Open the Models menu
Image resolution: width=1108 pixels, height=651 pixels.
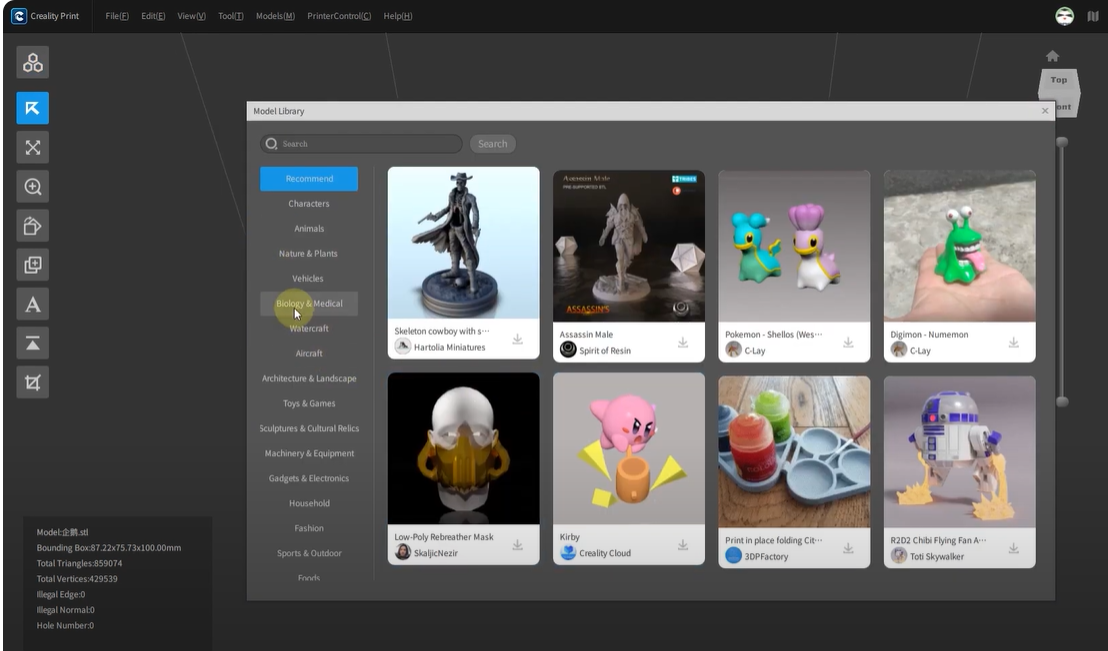(x=275, y=16)
